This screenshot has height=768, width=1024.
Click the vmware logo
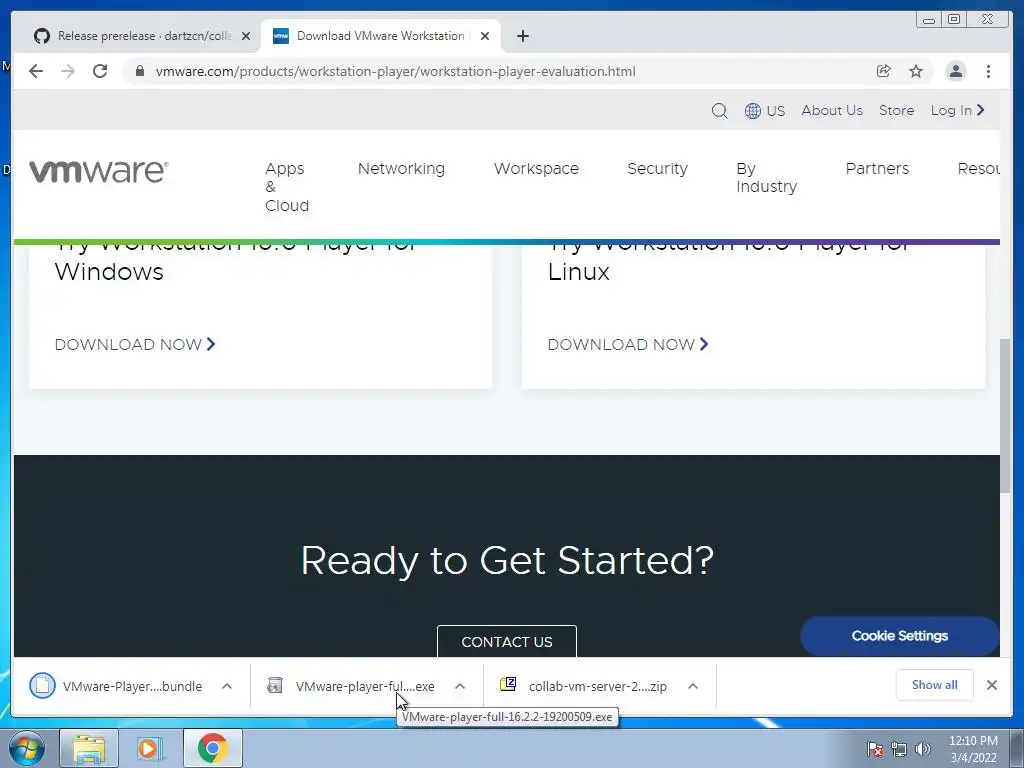pyautogui.click(x=99, y=171)
